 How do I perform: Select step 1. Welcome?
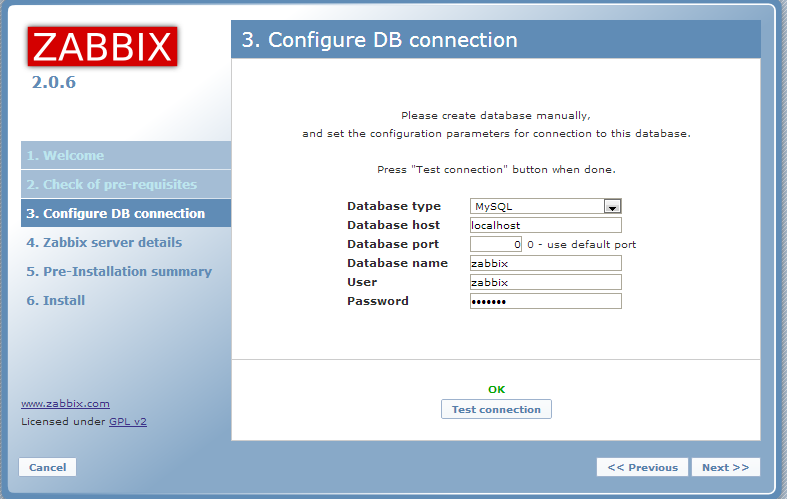[x=126, y=155]
